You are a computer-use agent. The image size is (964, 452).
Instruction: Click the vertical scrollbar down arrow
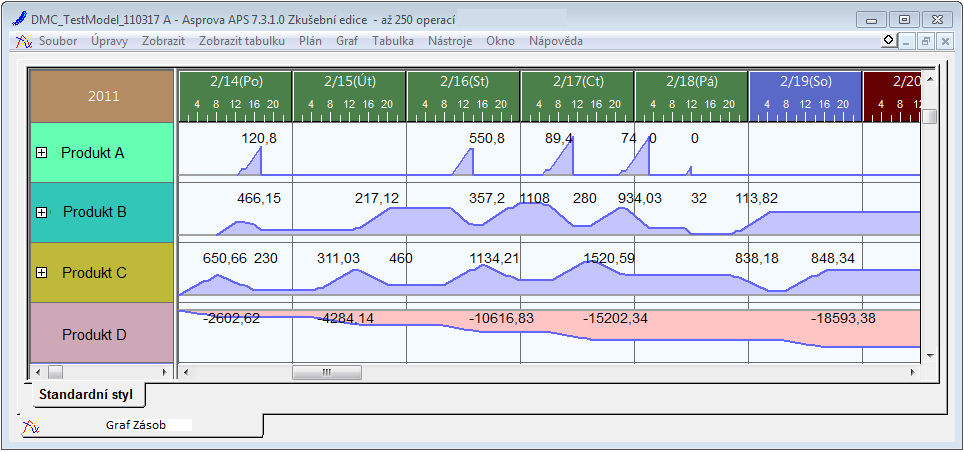point(930,355)
